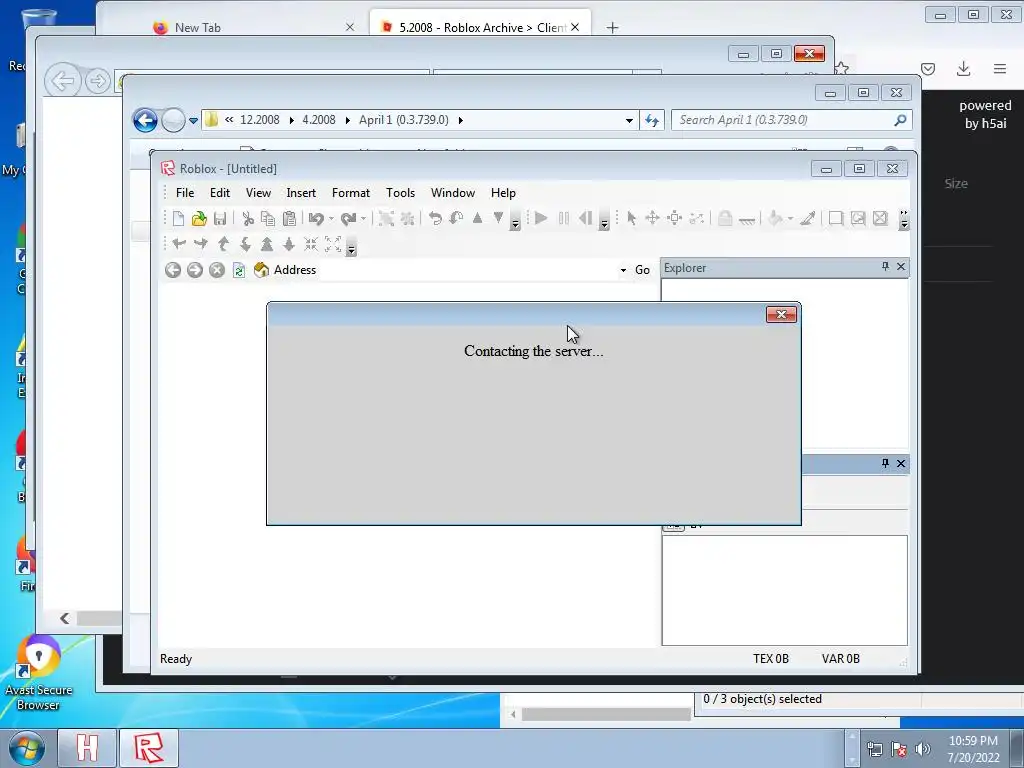Click the Ungroup objects icon
Image resolution: width=1024 pixels, height=768 pixels.
point(408,218)
